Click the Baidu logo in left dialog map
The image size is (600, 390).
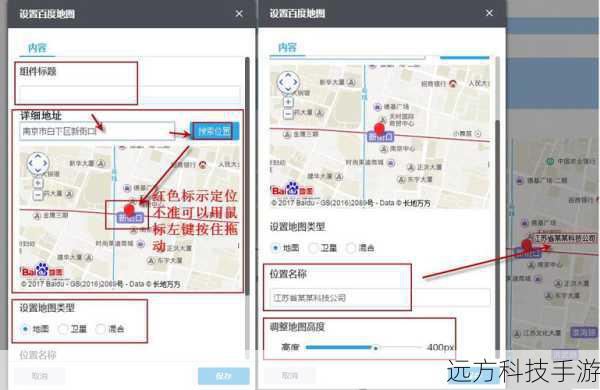42,271
